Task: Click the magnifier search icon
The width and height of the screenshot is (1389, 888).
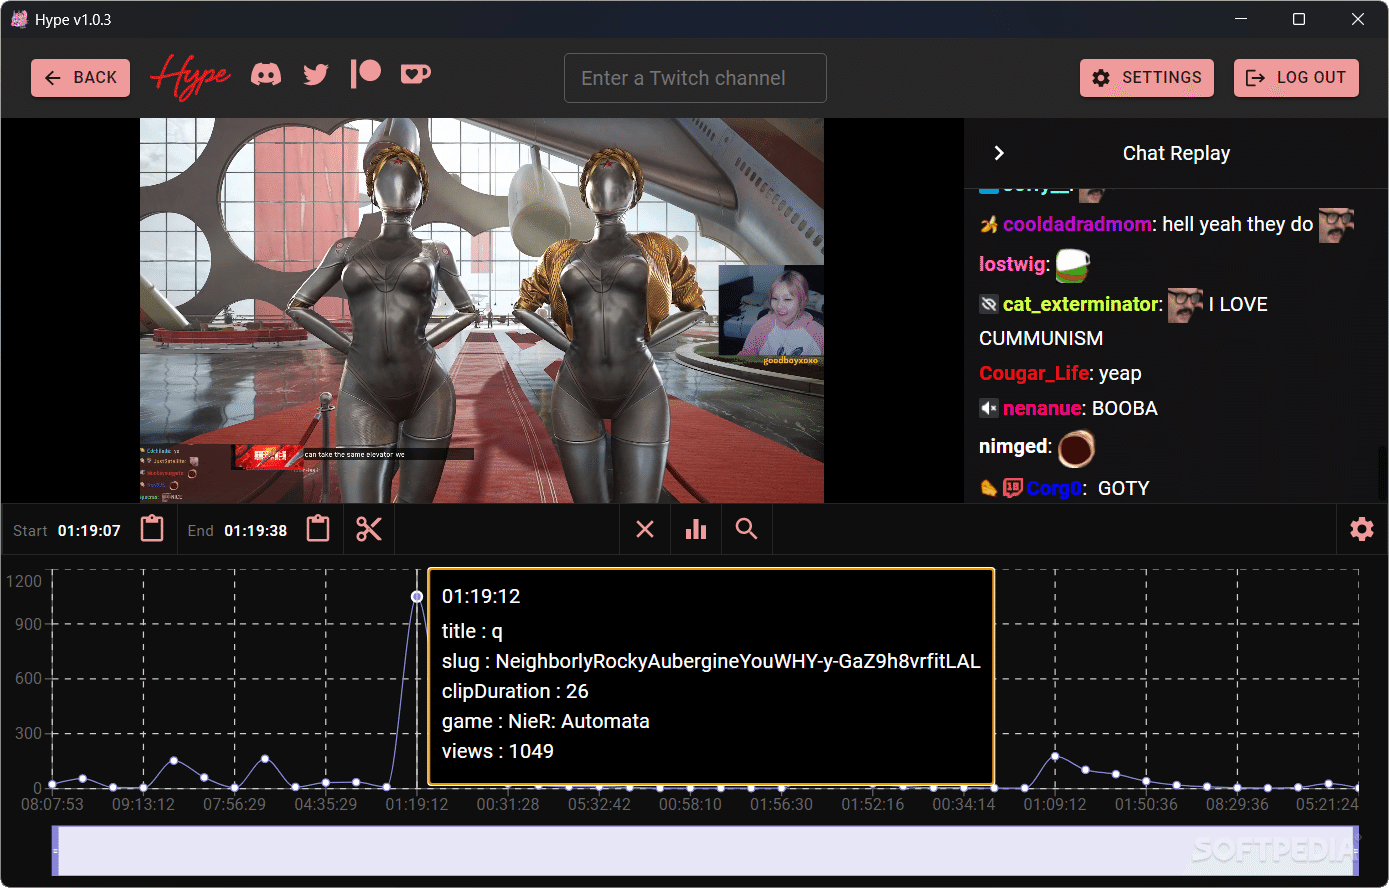Action: pos(746,529)
